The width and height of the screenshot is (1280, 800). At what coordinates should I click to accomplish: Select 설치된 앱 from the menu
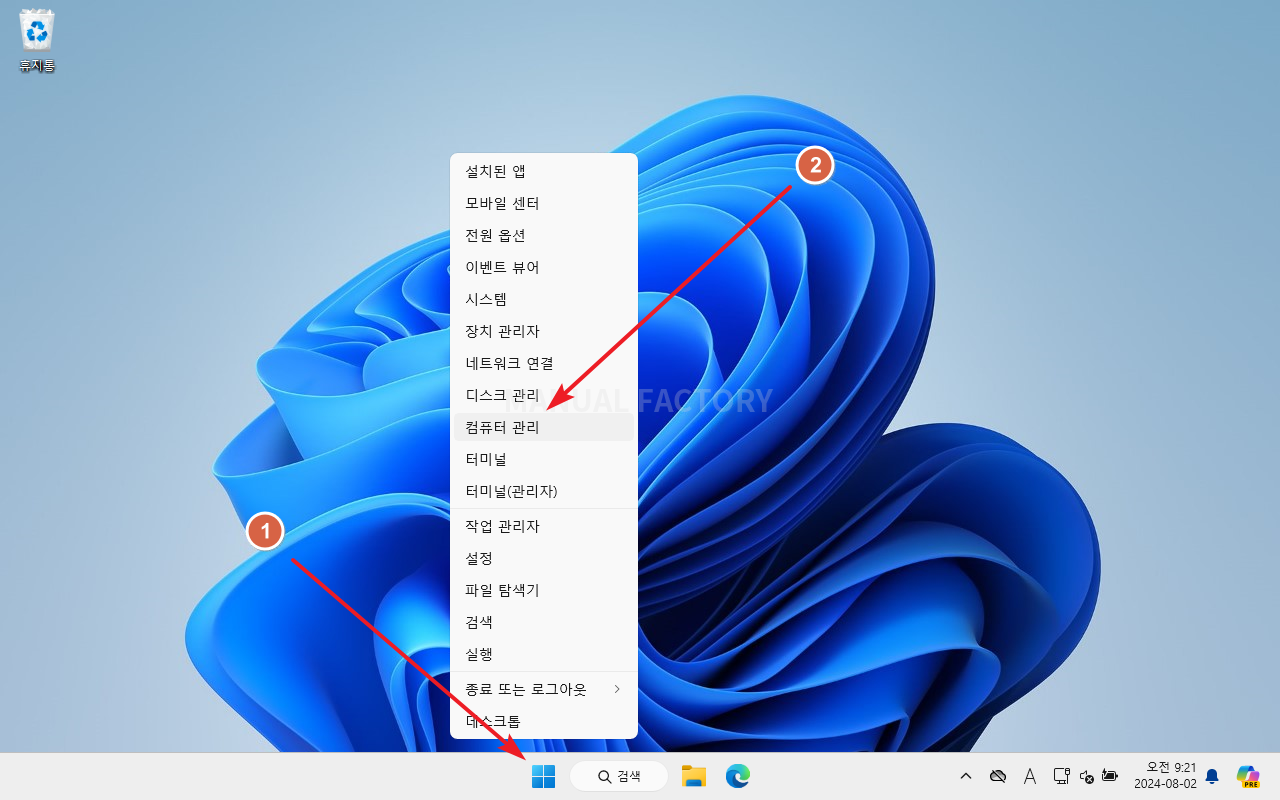point(544,172)
